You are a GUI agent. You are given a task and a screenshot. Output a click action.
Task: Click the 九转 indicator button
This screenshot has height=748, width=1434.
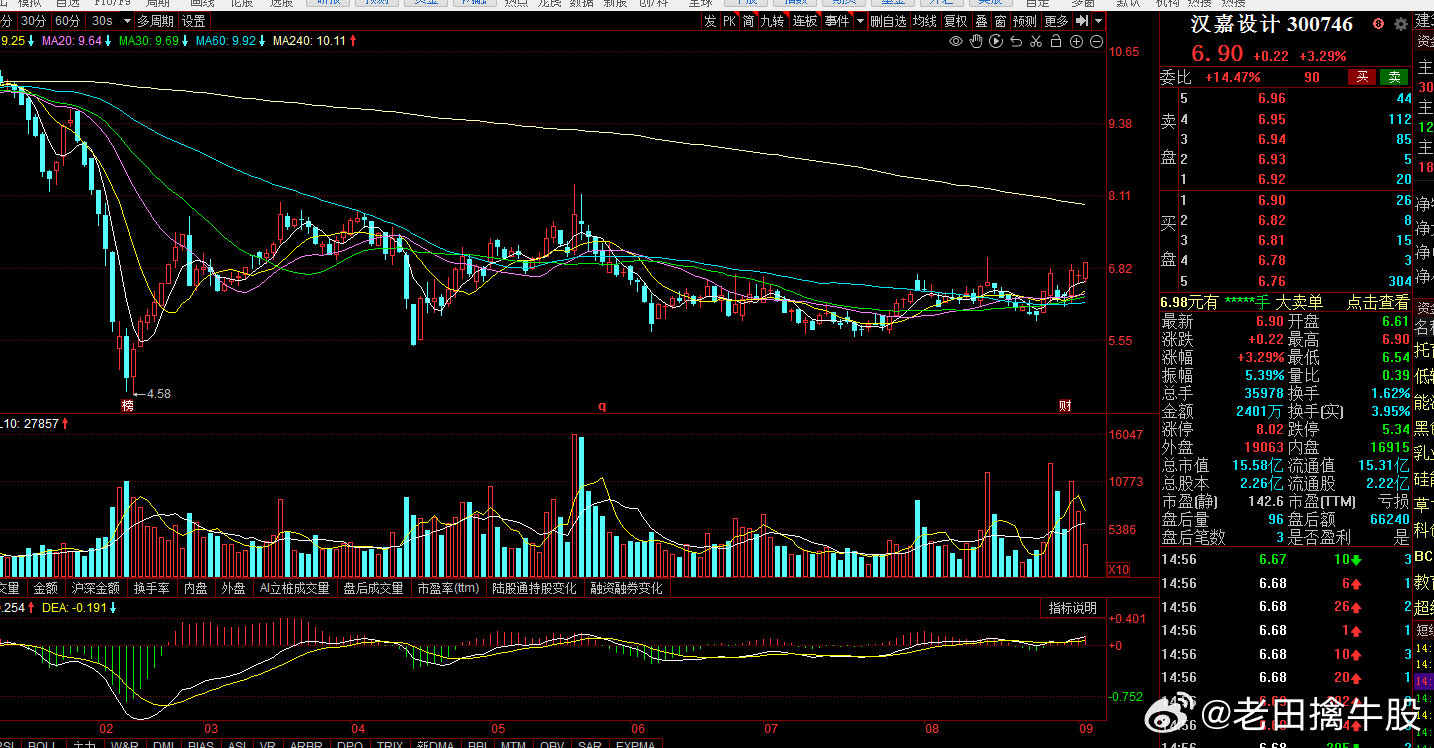[772, 21]
